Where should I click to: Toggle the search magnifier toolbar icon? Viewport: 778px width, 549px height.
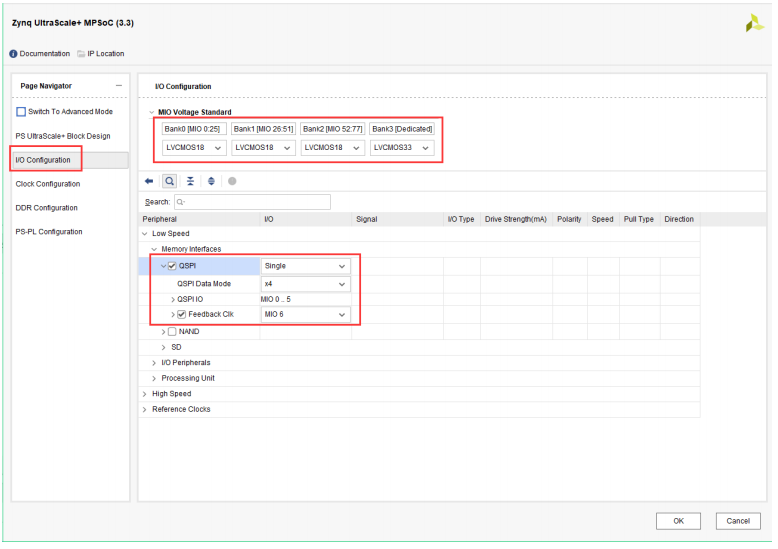(x=170, y=182)
